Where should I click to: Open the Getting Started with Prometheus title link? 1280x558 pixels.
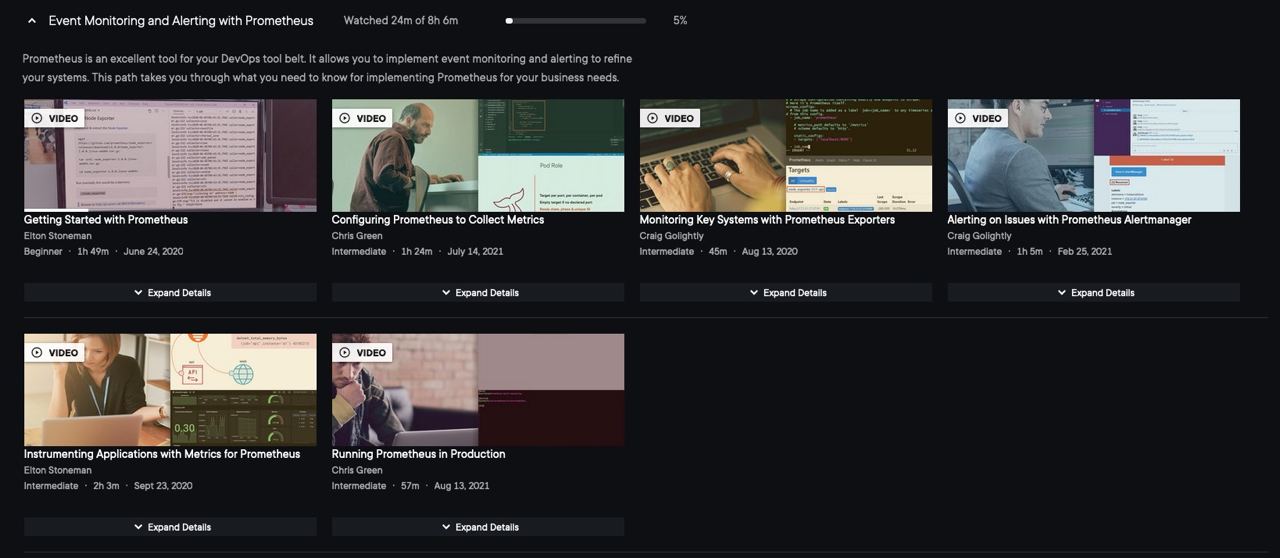point(106,220)
